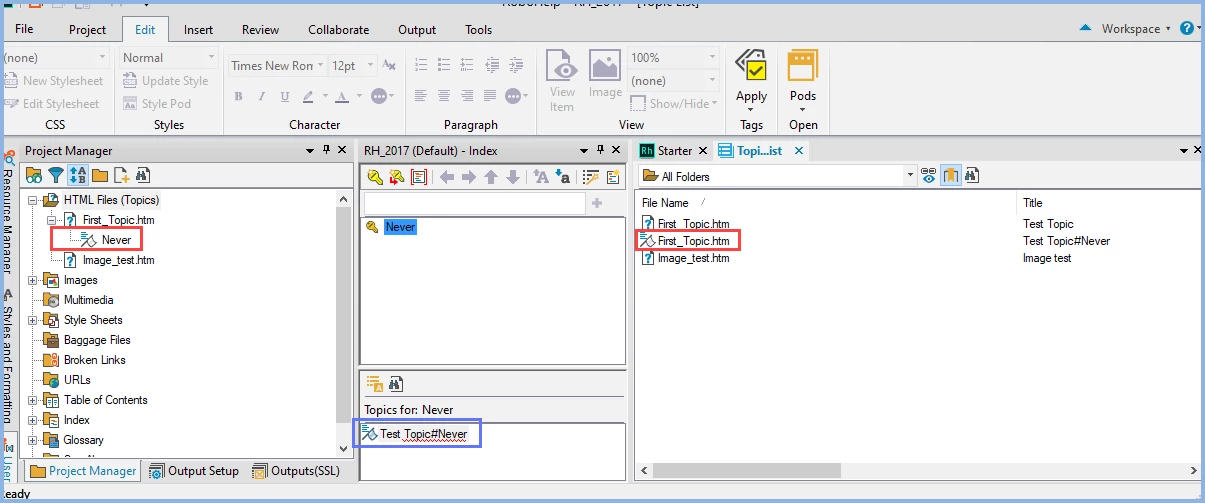Click the Index properties icon
1205x503 pixels.
point(419,177)
